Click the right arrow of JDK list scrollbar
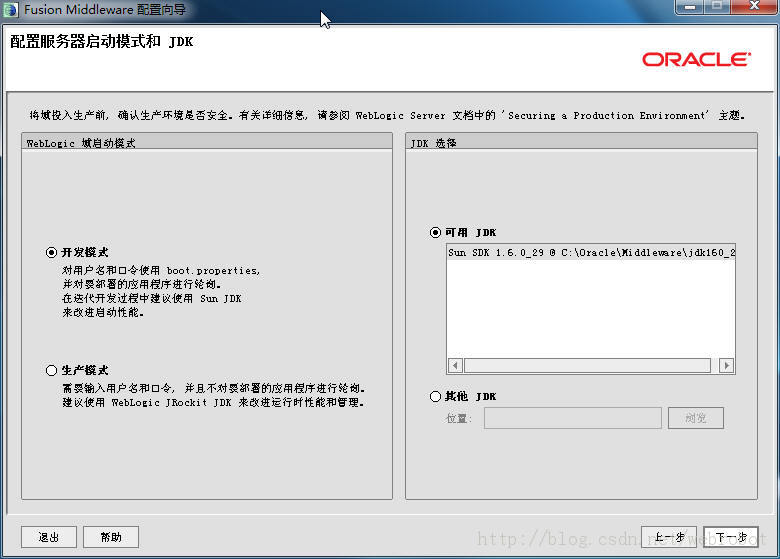Viewport: 780px width, 559px height. coord(727,366)
